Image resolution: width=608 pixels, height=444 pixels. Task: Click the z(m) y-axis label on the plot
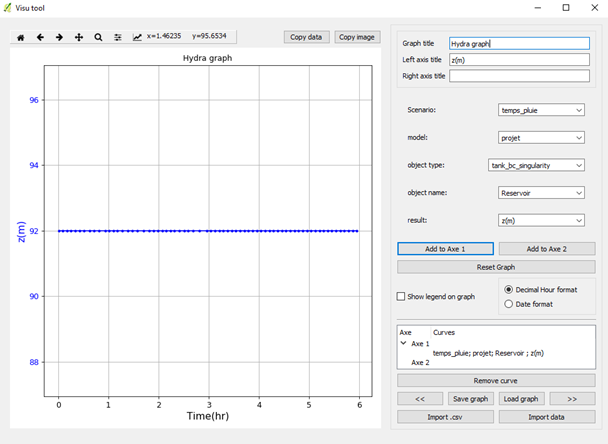coord(21,232)
